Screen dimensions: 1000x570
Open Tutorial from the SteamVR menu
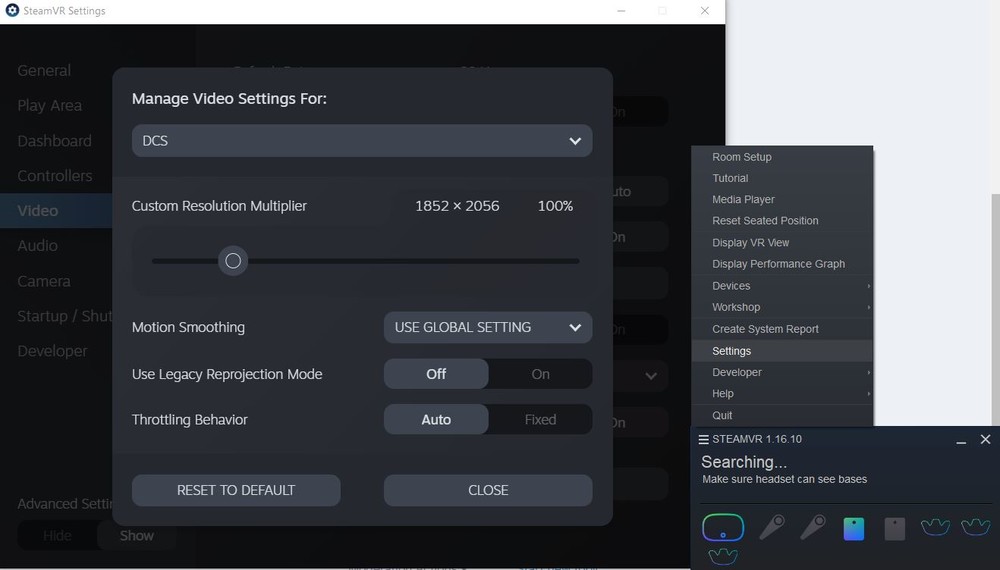(x=783, y=179)
